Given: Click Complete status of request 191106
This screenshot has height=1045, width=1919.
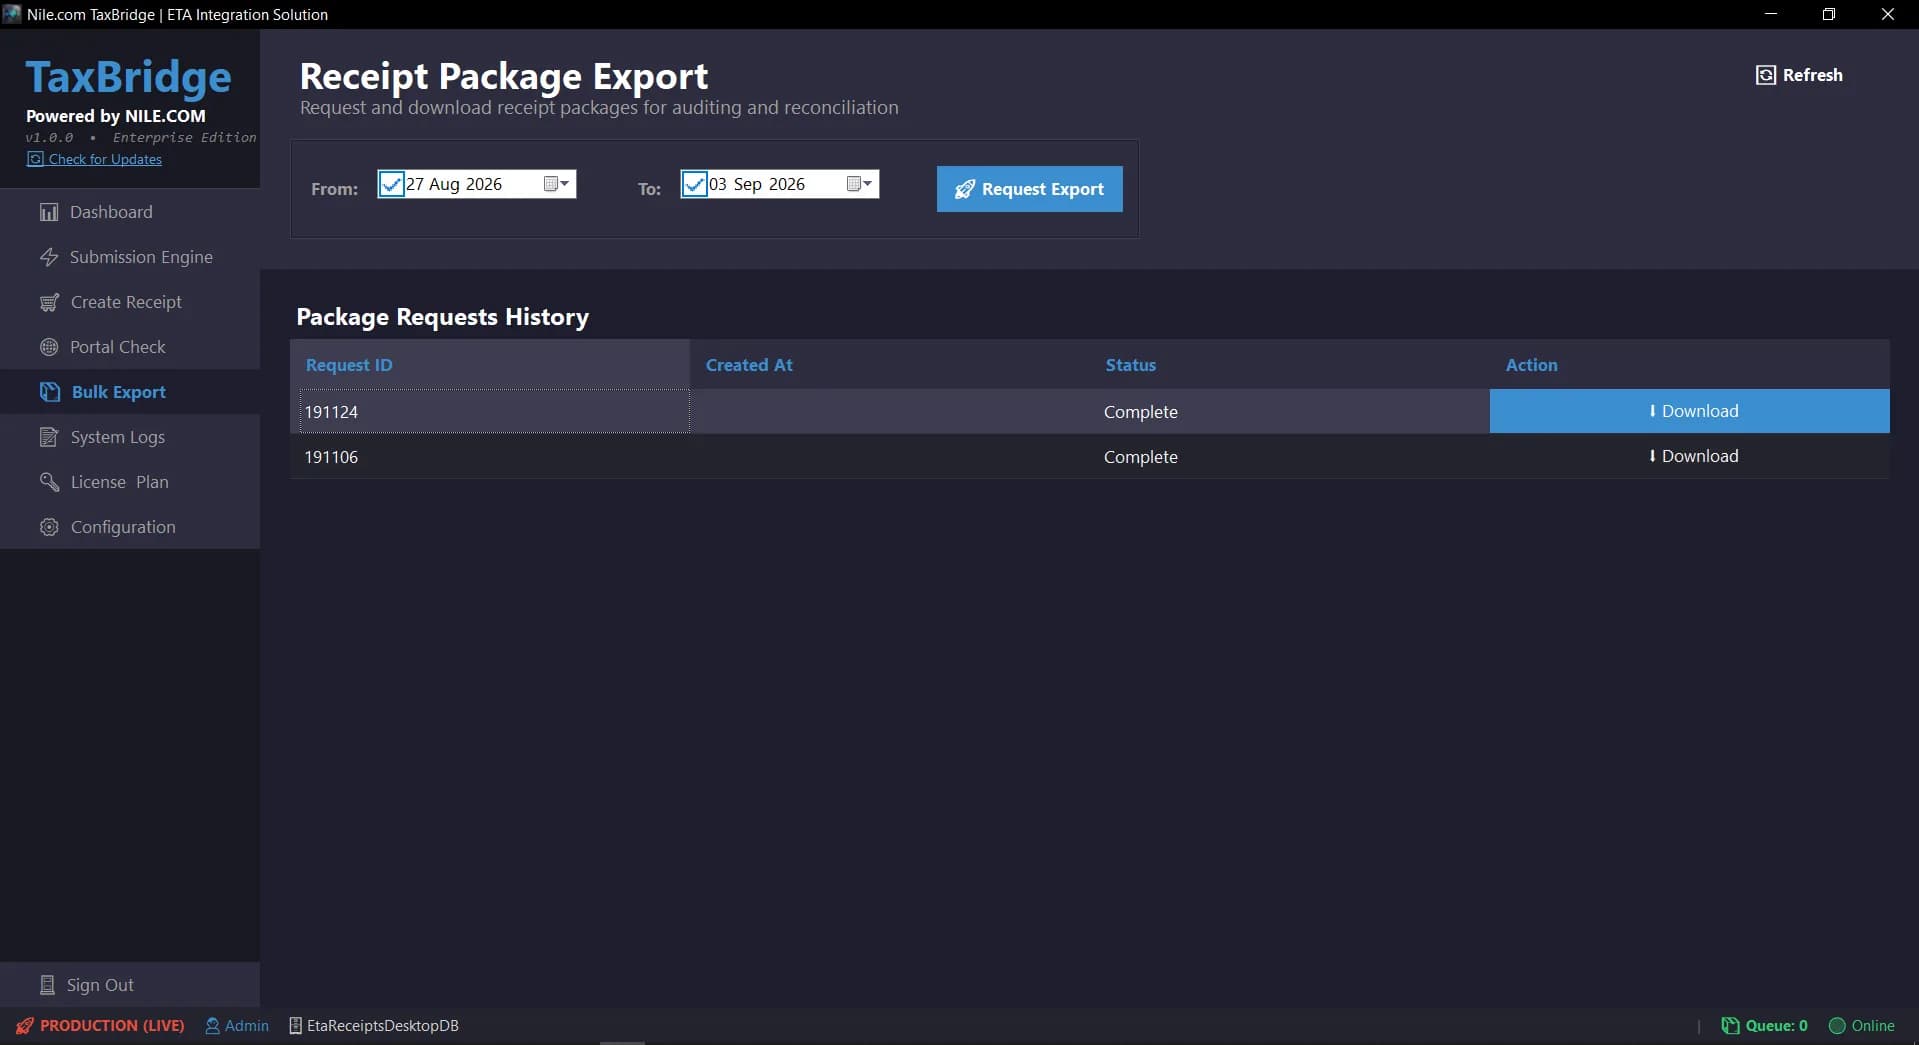Looking at the screenshot, I should tap(1141, 457).
